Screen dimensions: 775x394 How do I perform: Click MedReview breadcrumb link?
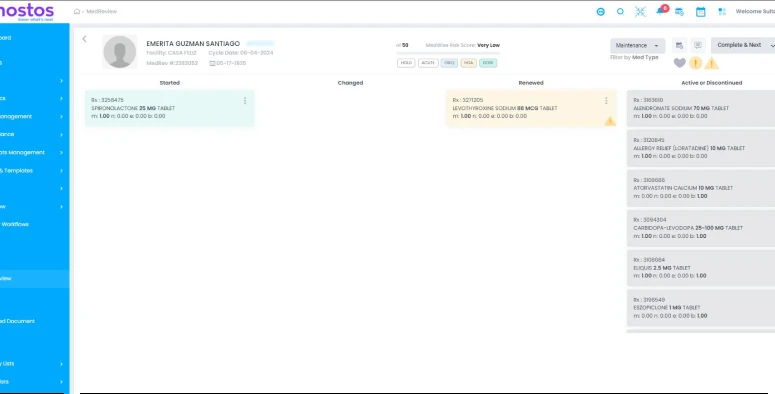coord(101,11)
